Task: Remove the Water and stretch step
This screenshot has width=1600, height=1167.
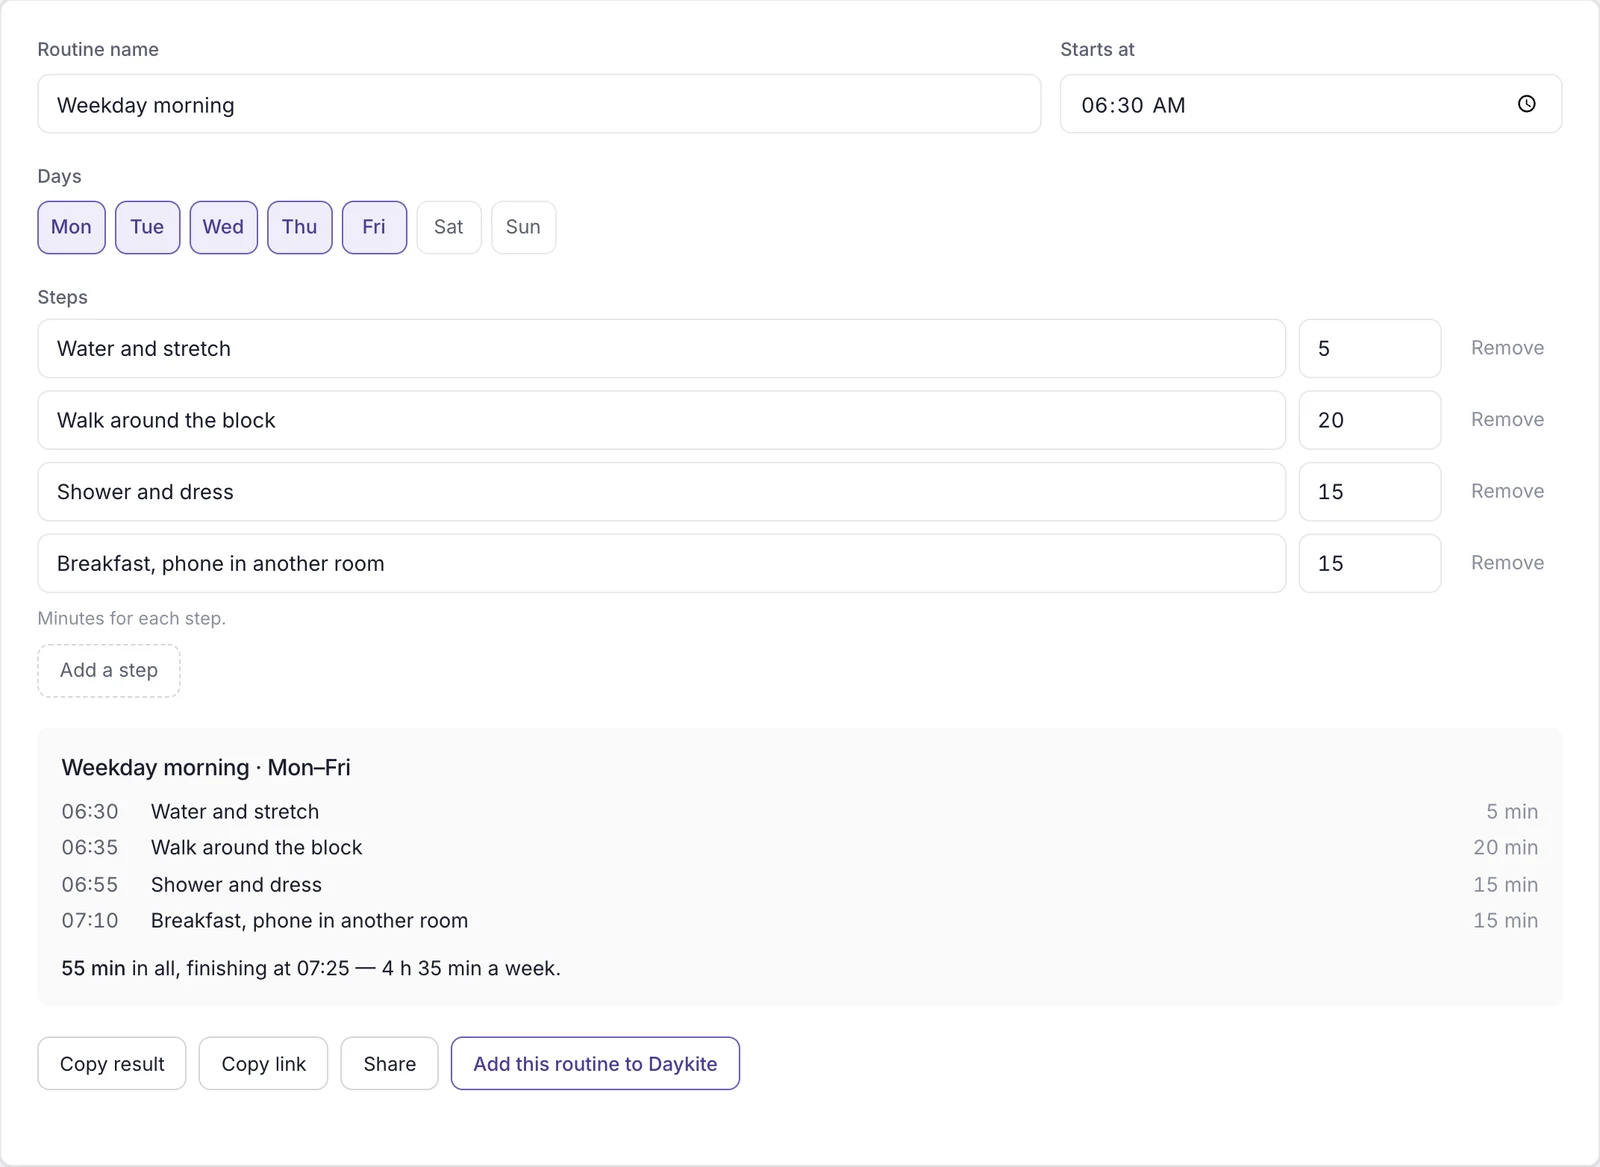Action: (x=1507, y=348)
